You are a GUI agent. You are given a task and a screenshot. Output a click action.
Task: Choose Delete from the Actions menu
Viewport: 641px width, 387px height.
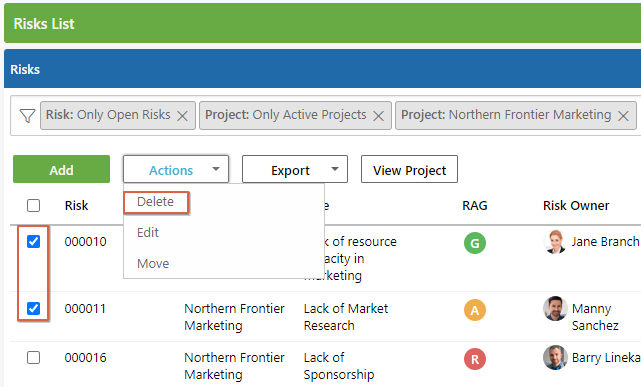[x=156, y=202]
